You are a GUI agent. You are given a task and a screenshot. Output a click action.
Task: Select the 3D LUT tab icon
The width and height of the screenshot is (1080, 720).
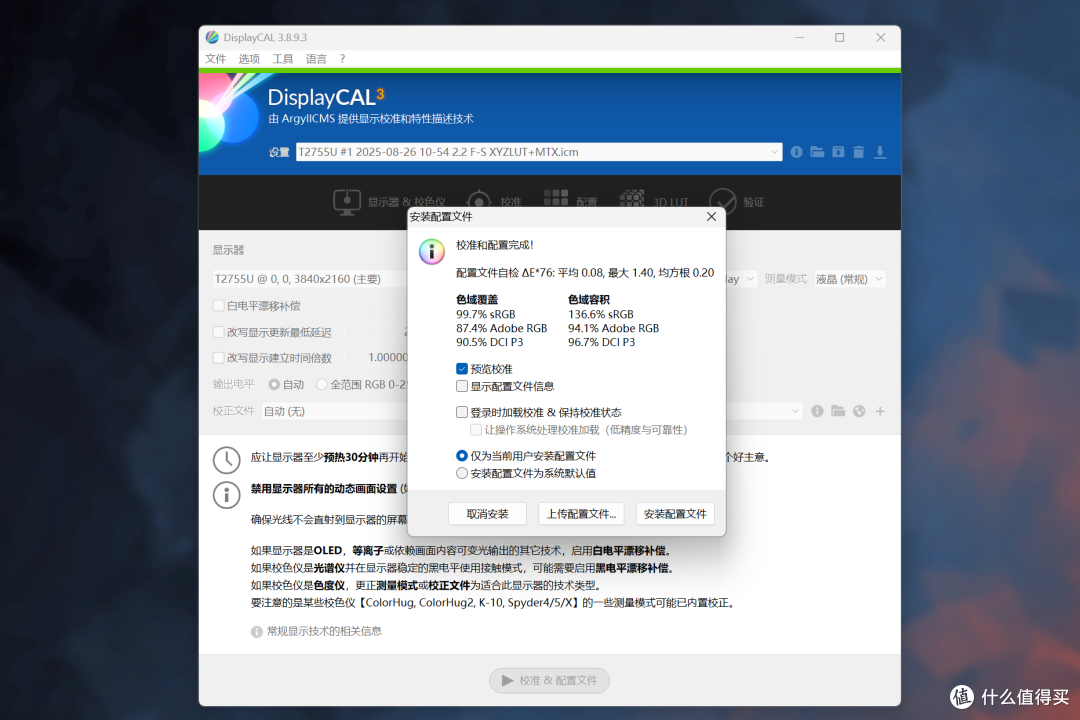pos(632,200)
